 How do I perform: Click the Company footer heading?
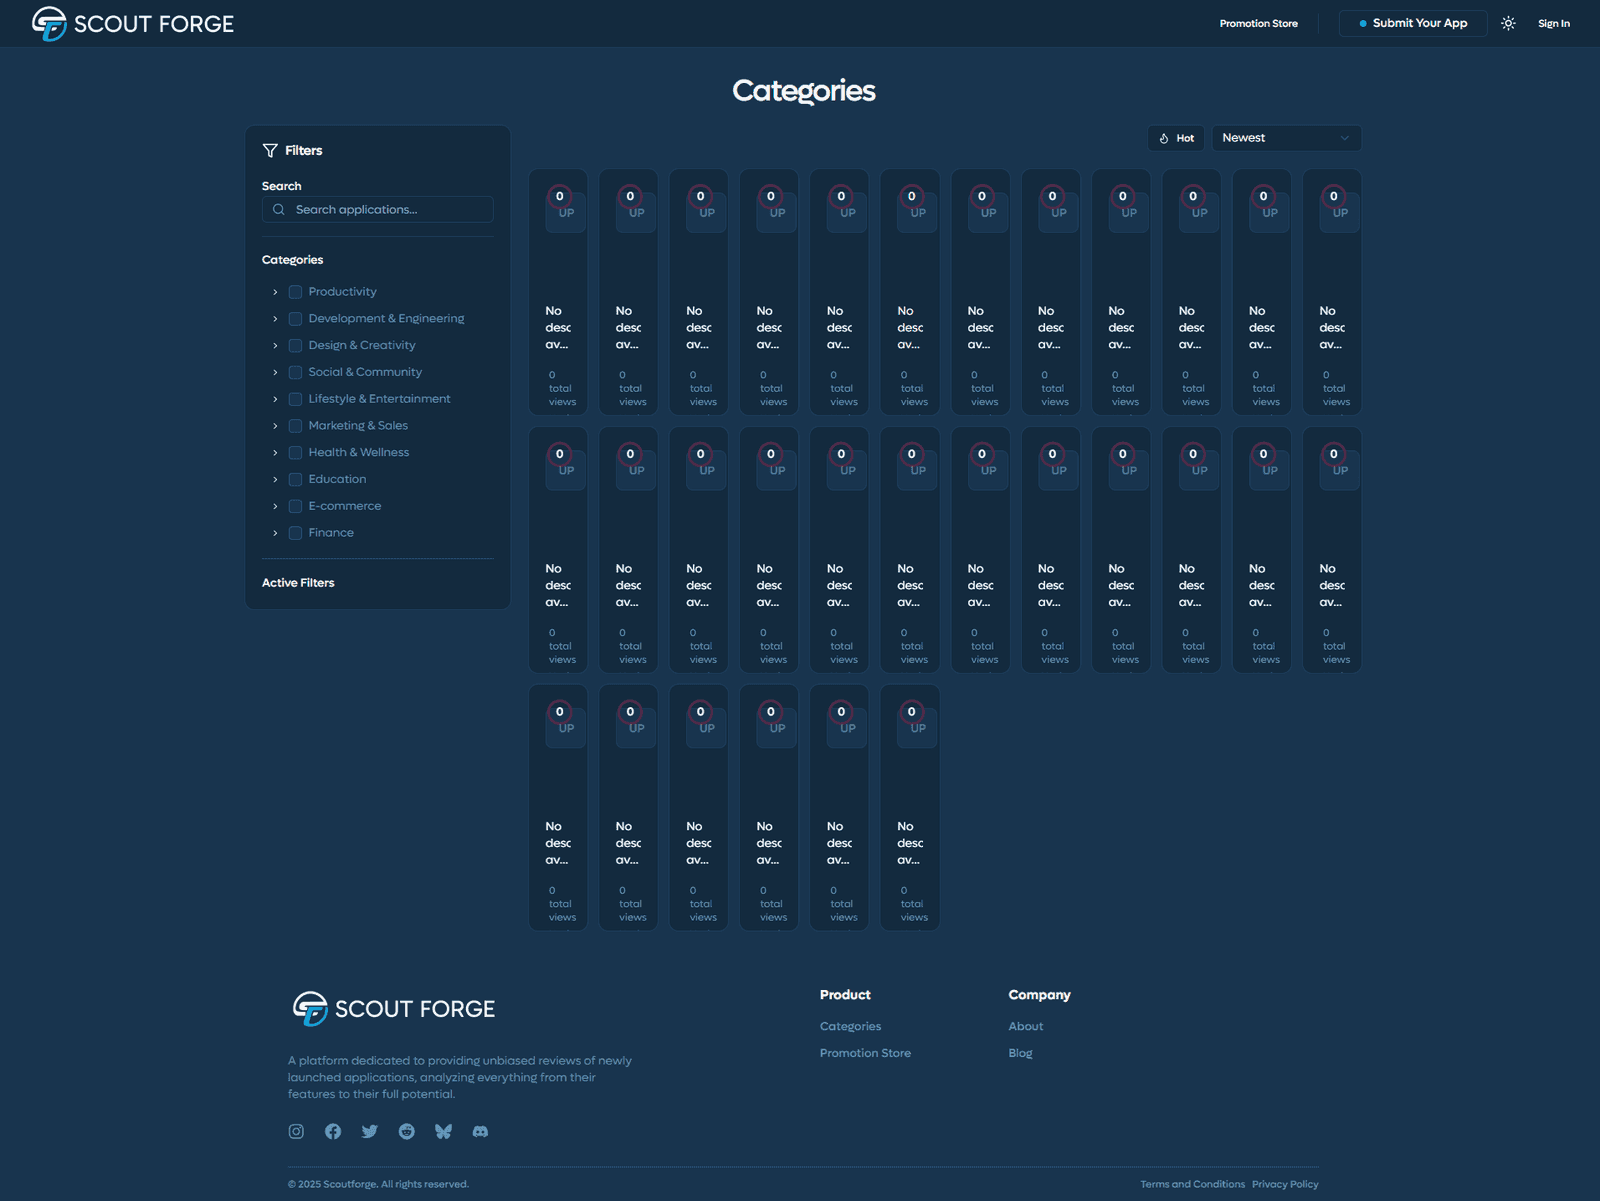tap(1039, 995)
